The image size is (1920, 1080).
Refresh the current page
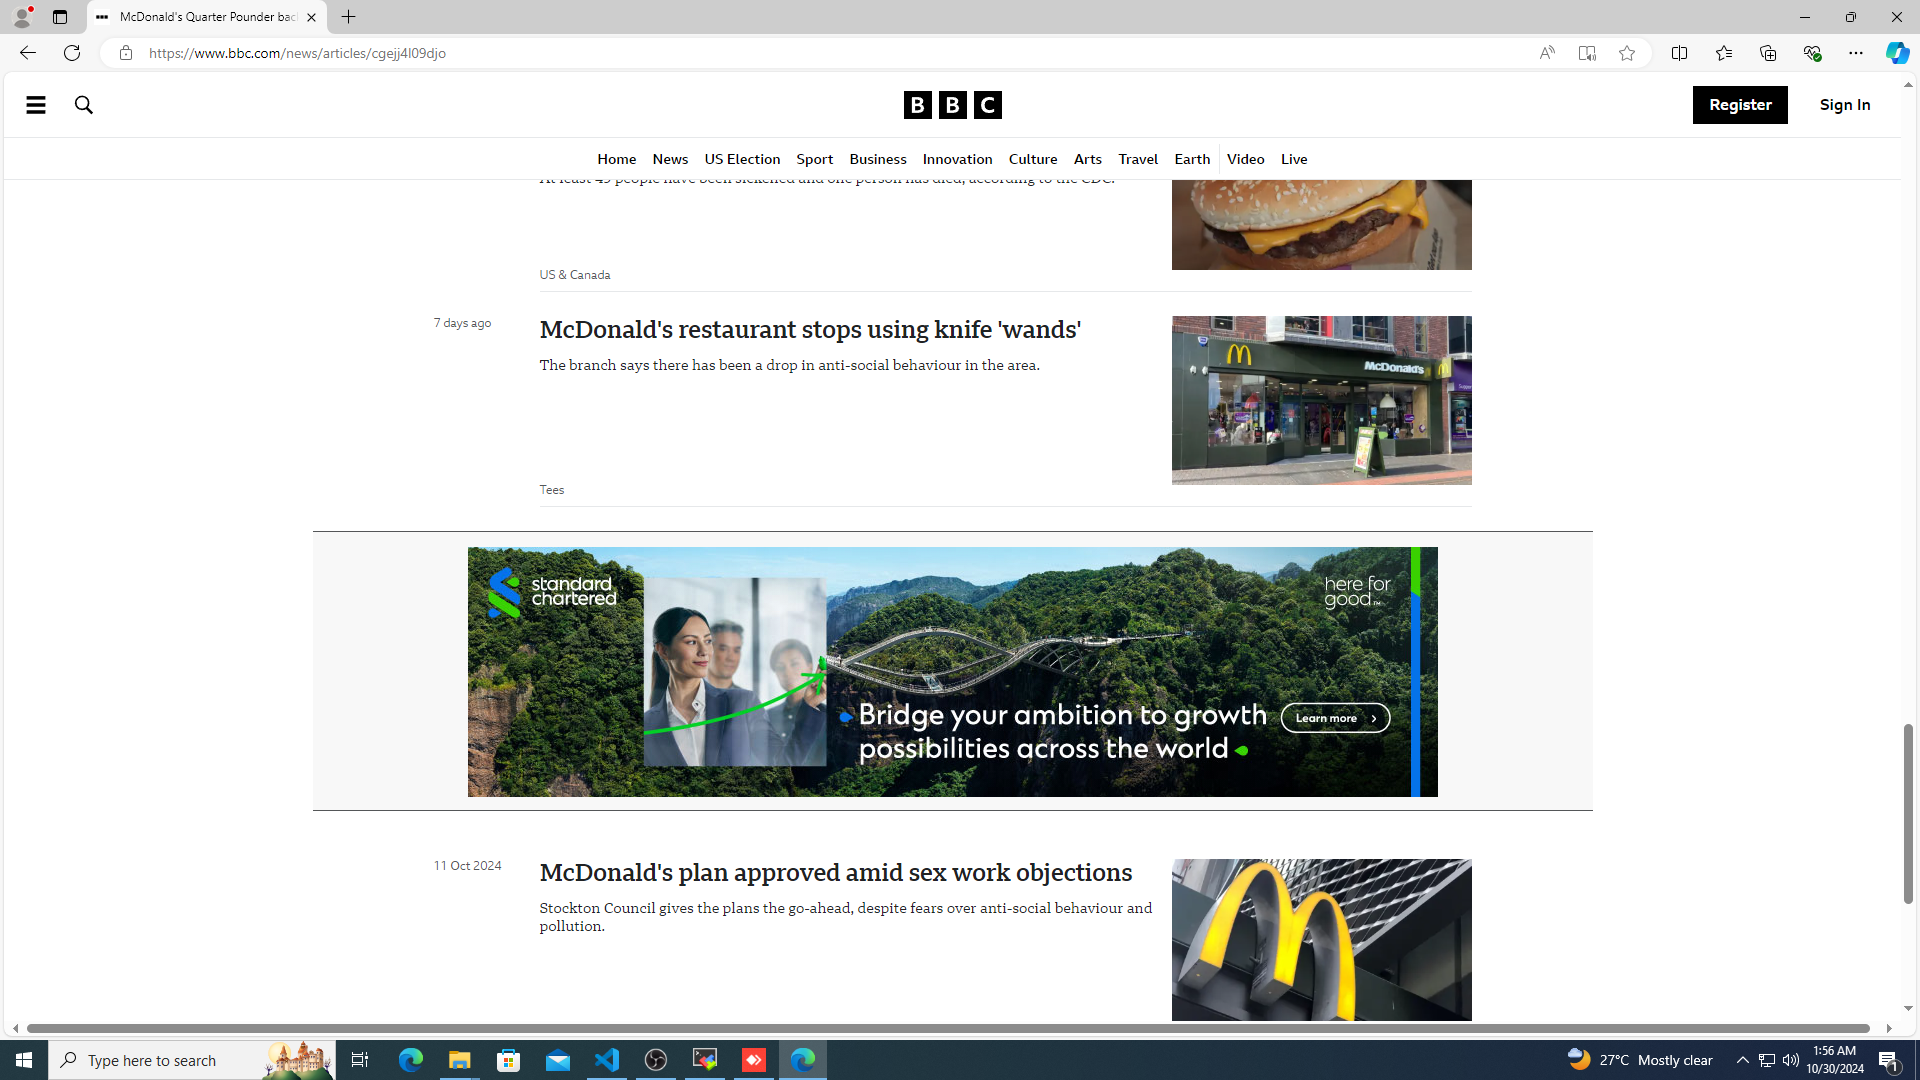(72, 53)
